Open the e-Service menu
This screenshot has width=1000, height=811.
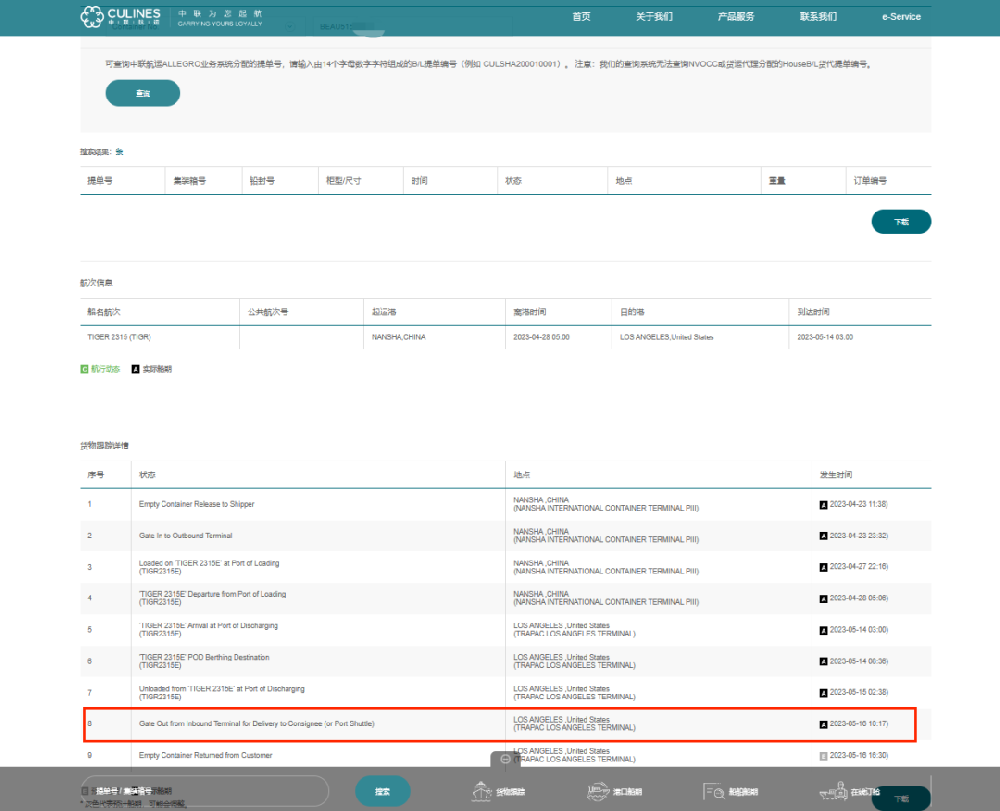[901, 17]
